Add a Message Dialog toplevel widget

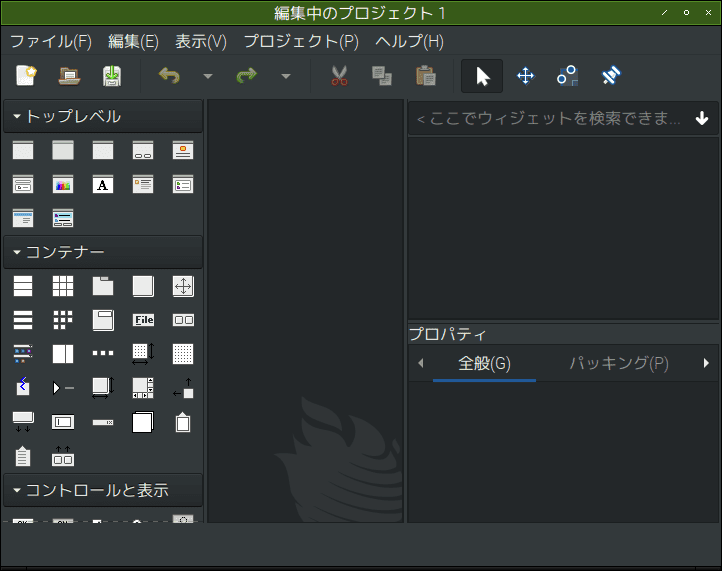(x=143, y=185)
